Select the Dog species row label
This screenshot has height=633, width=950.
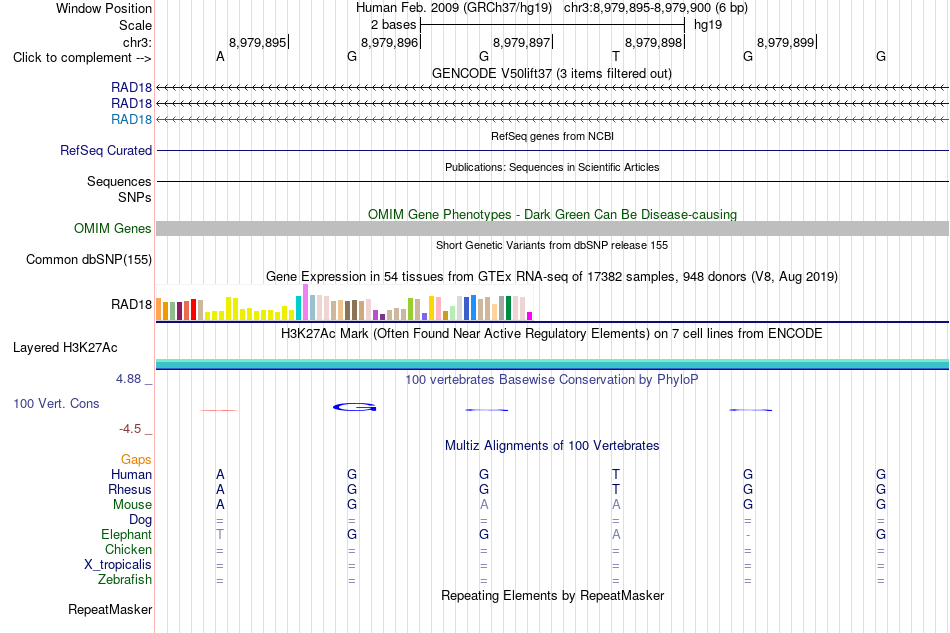140,520
